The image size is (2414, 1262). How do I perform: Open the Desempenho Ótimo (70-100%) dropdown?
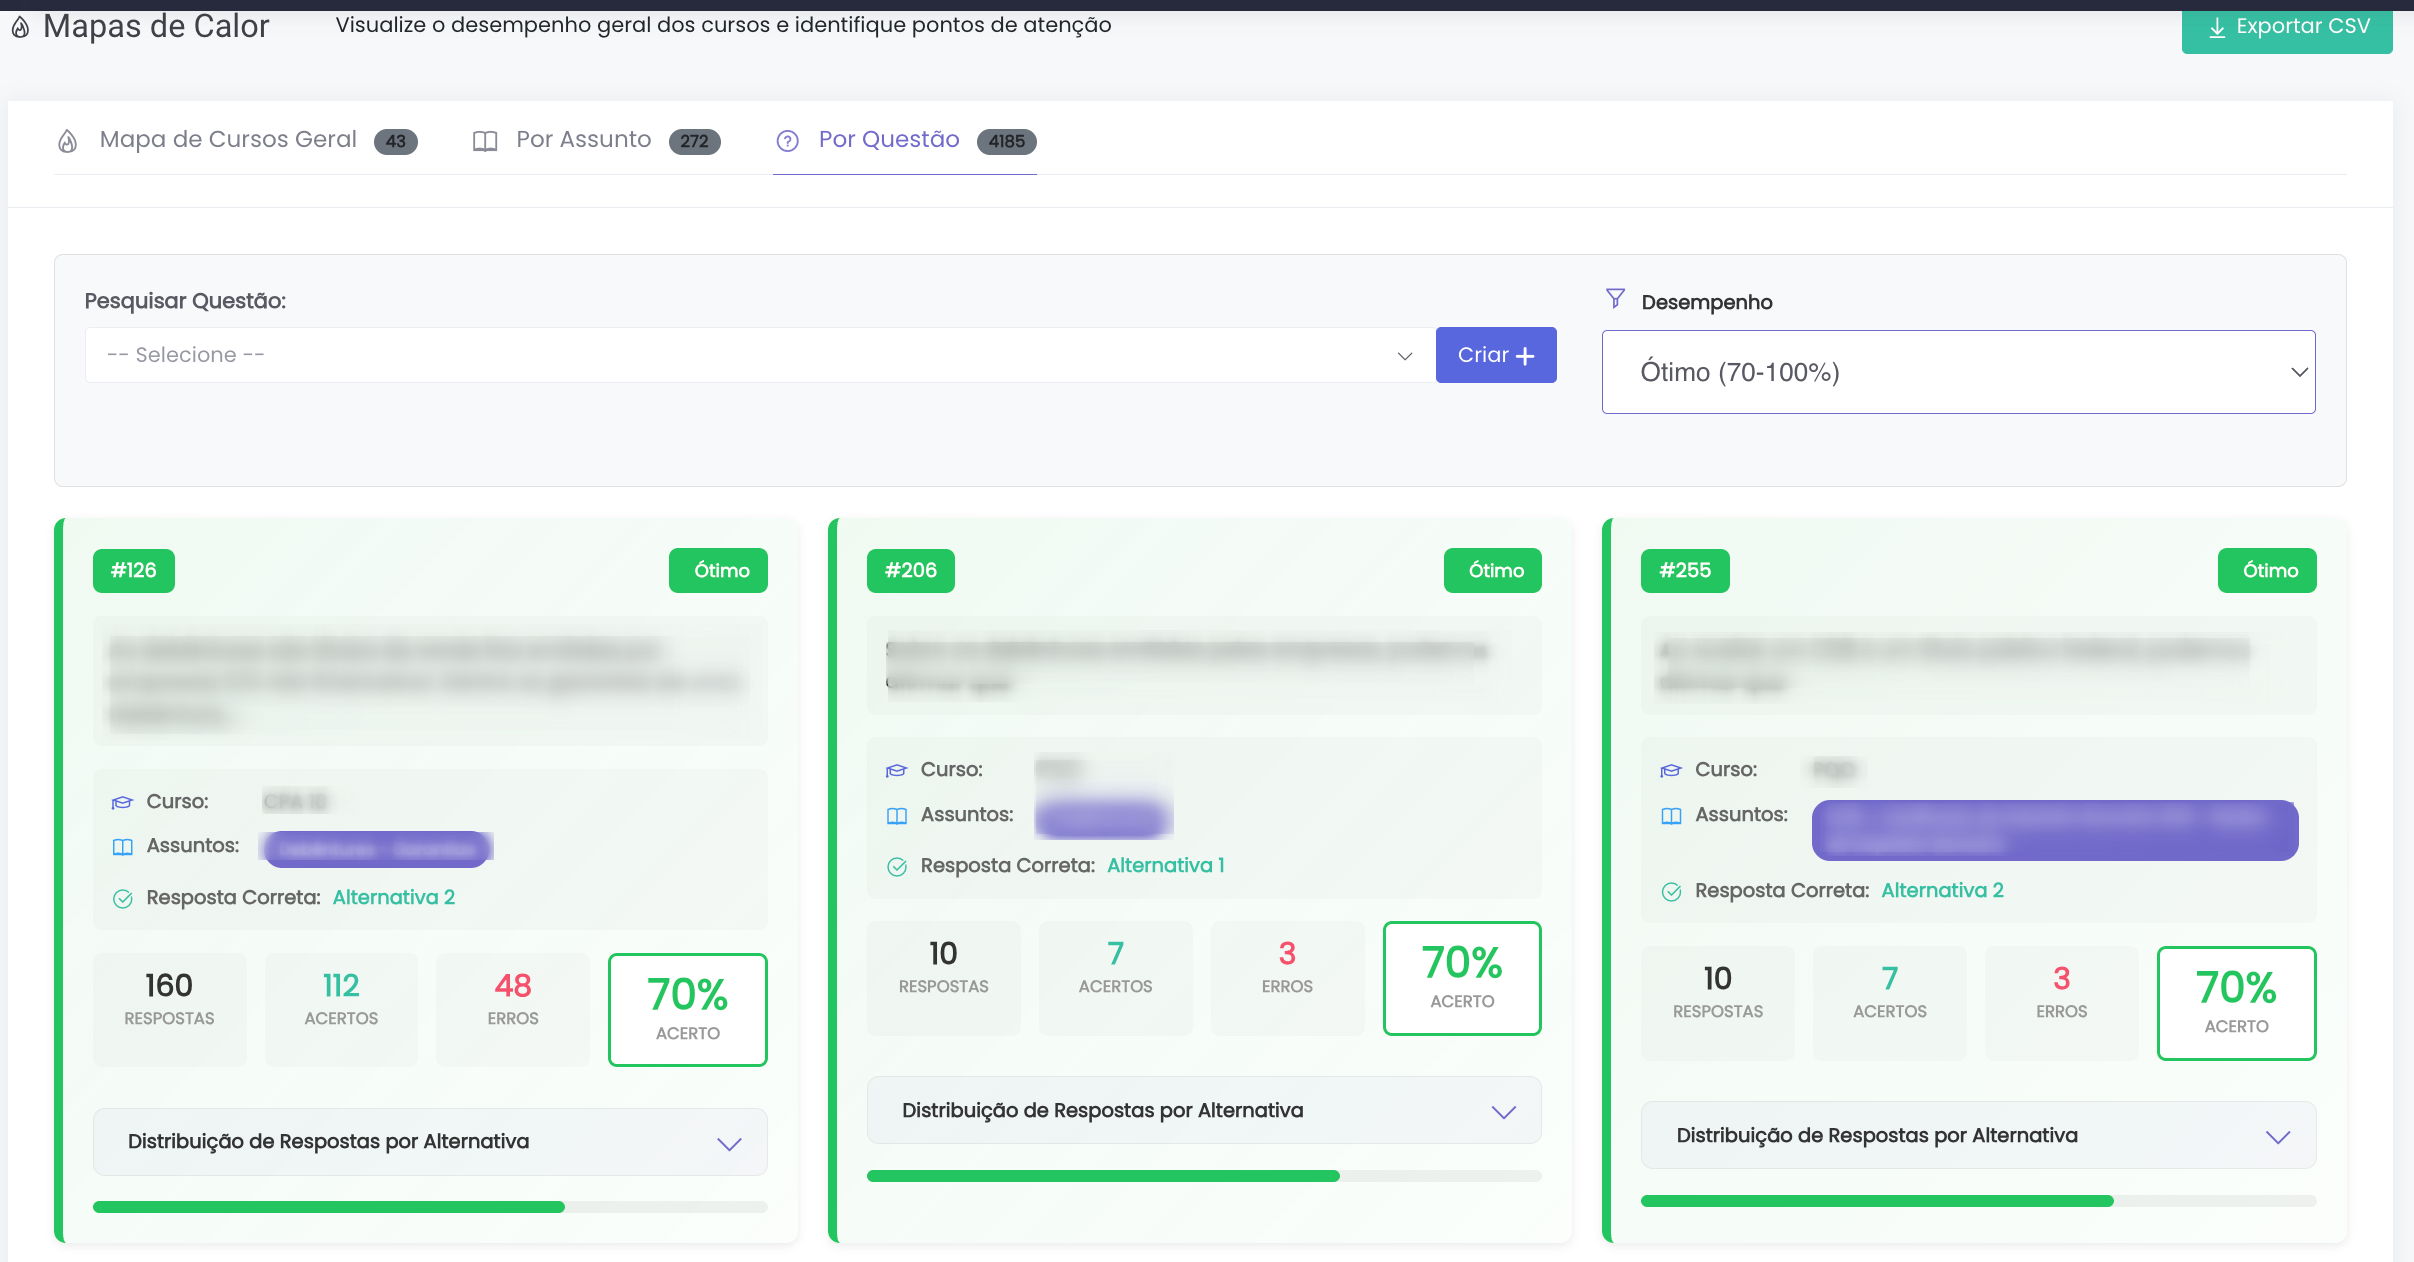tap(1958, 372)
